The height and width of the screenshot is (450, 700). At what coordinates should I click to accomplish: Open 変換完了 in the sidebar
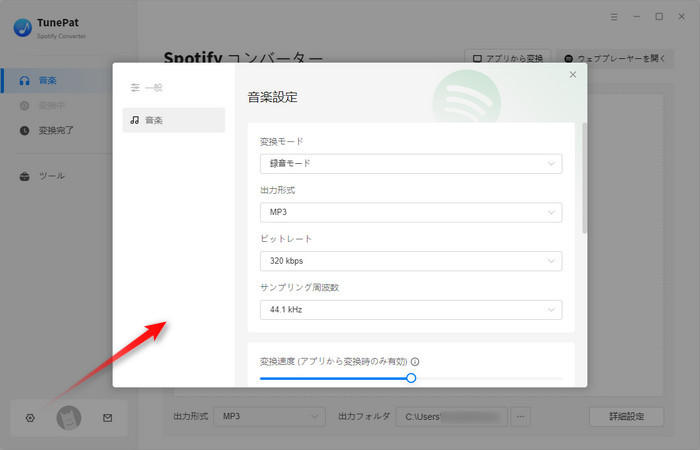click(x=57, y=130)
